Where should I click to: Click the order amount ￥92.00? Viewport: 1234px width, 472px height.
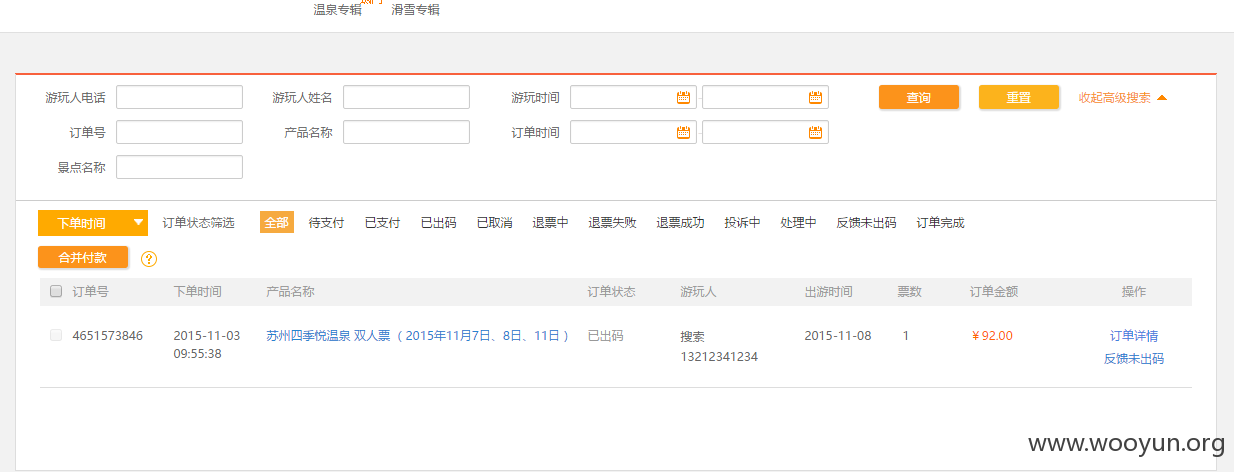pyautogui.click(x=991, y=336)
